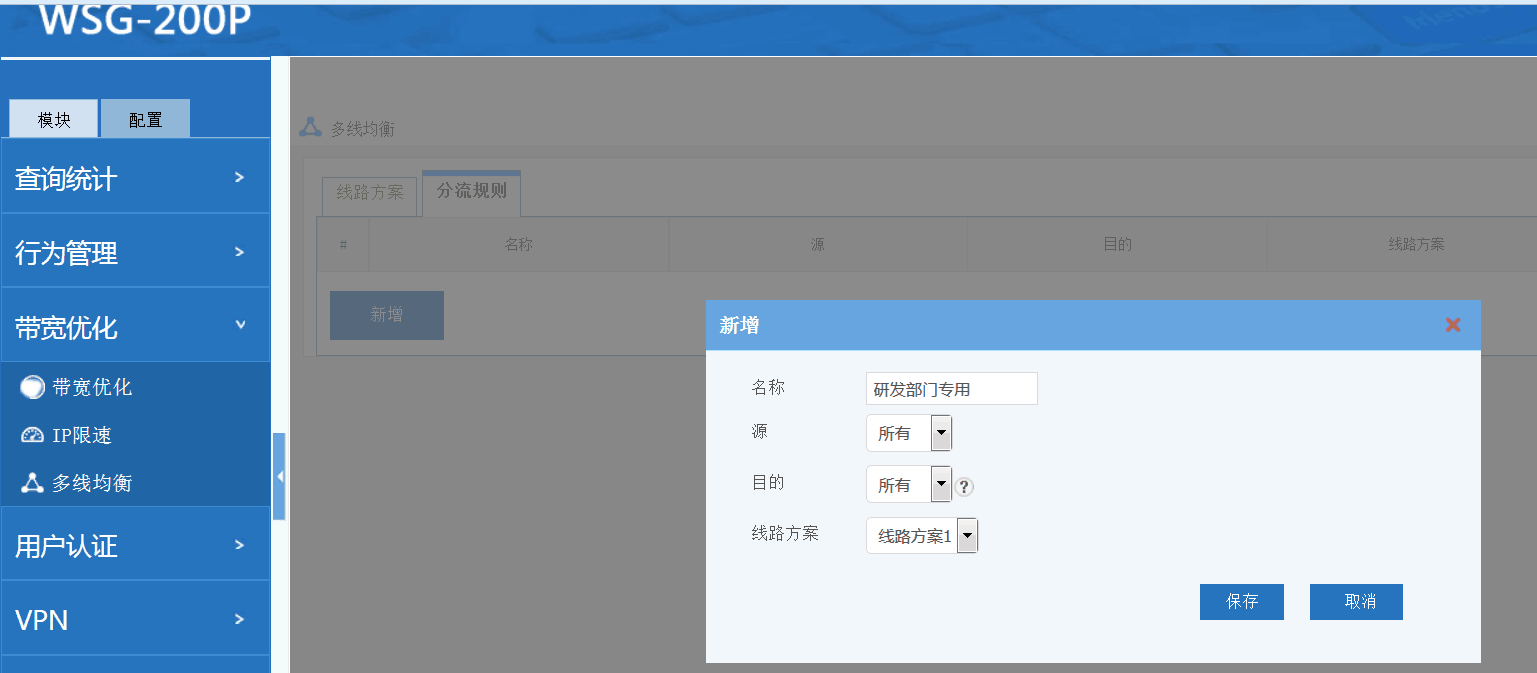Switch to the 模块 tab
Image resolution: width=1537 pixels, height=673 pixels.
click(x=54, y=120)
